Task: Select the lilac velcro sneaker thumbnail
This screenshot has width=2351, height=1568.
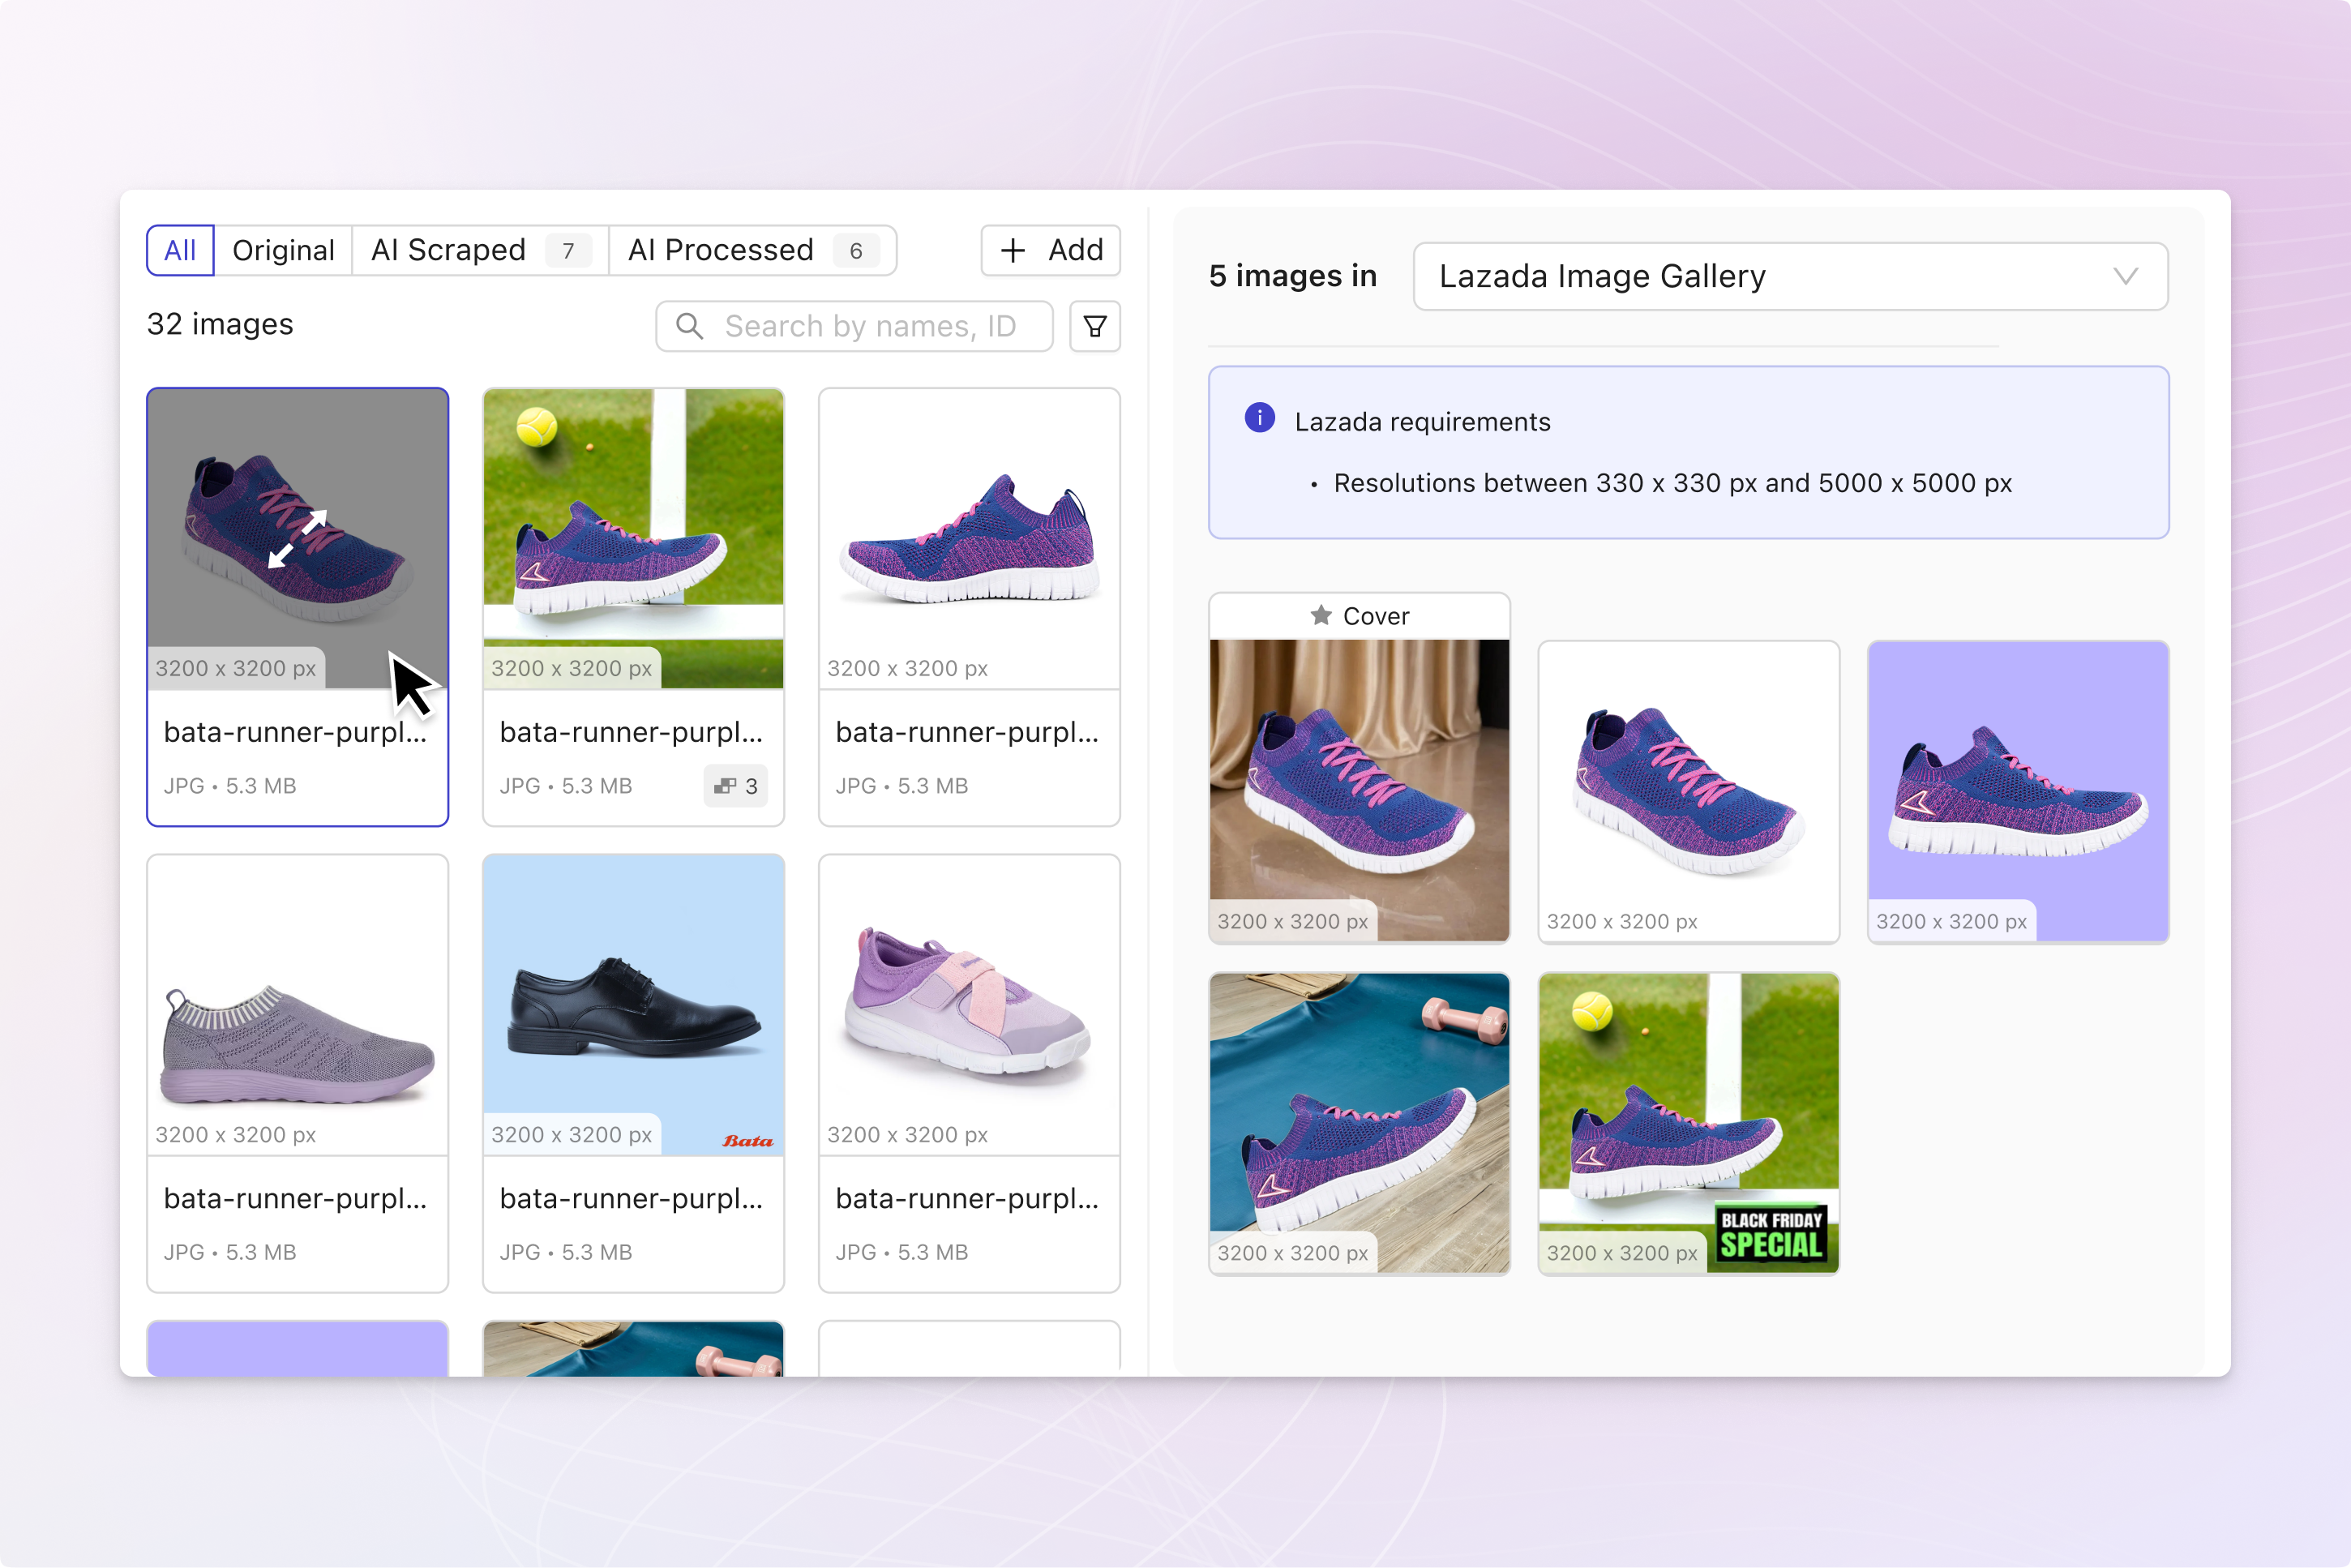Action: point(969,1005)
